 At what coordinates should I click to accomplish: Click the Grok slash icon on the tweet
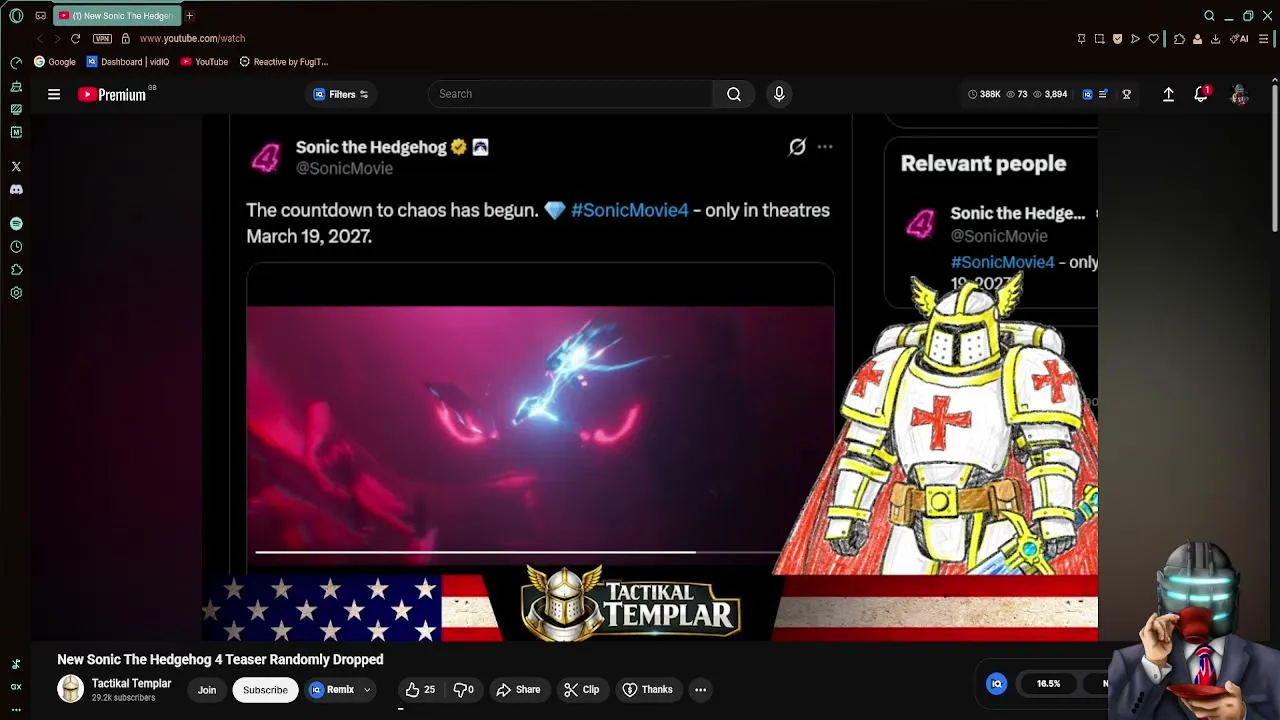(797, 147)
